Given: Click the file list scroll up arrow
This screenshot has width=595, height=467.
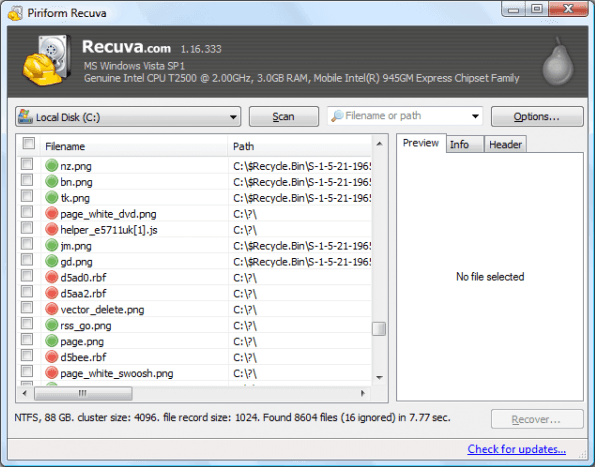Looking at the screenshot, I should (379, 144).
